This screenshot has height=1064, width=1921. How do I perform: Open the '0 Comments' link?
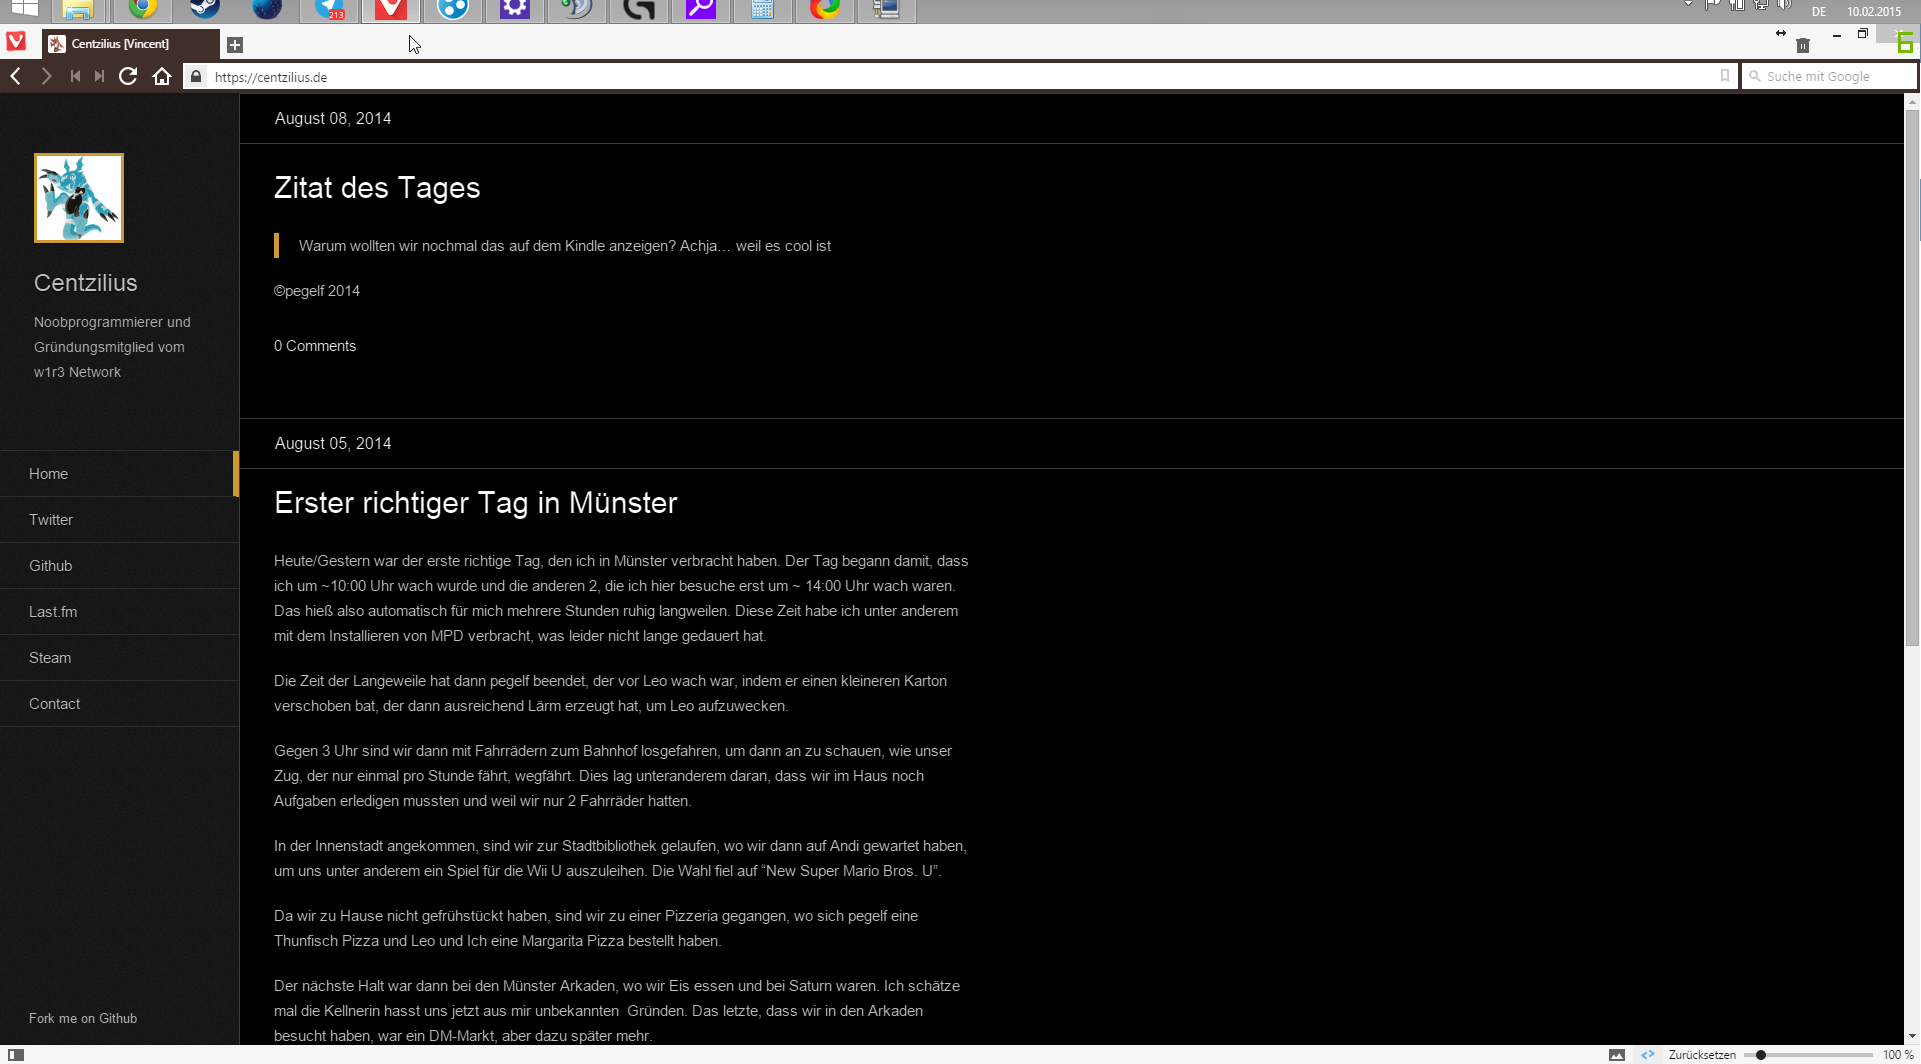coord(315,346)
